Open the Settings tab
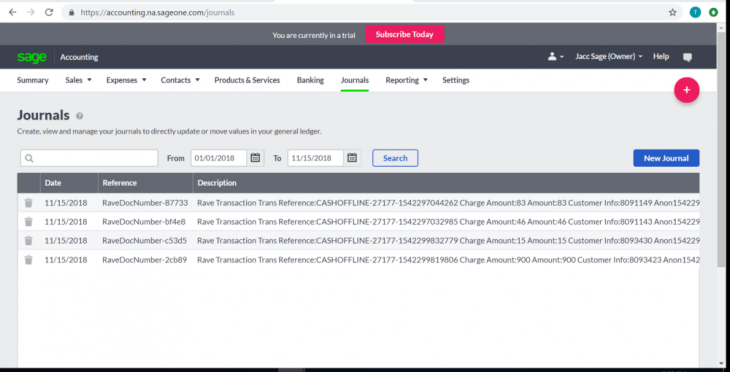Viewport: 730px width, 372px height. (x=456, y=80)
